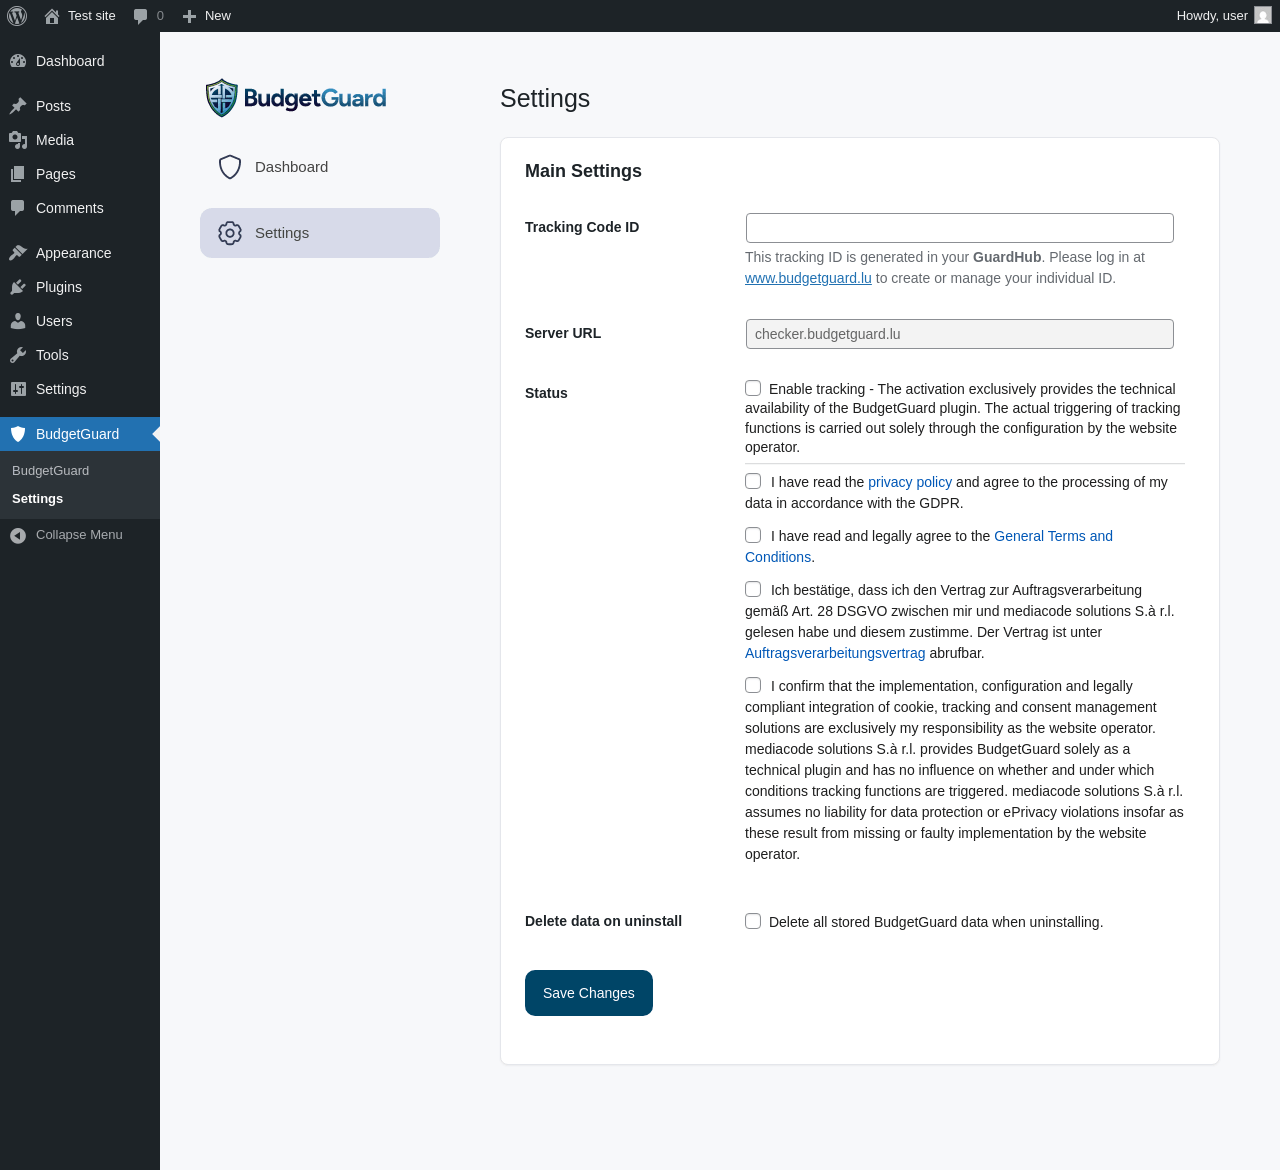1280x1170 pixels.
Task: Click the Plugins plug icon
Action: [x=18, y=287]
